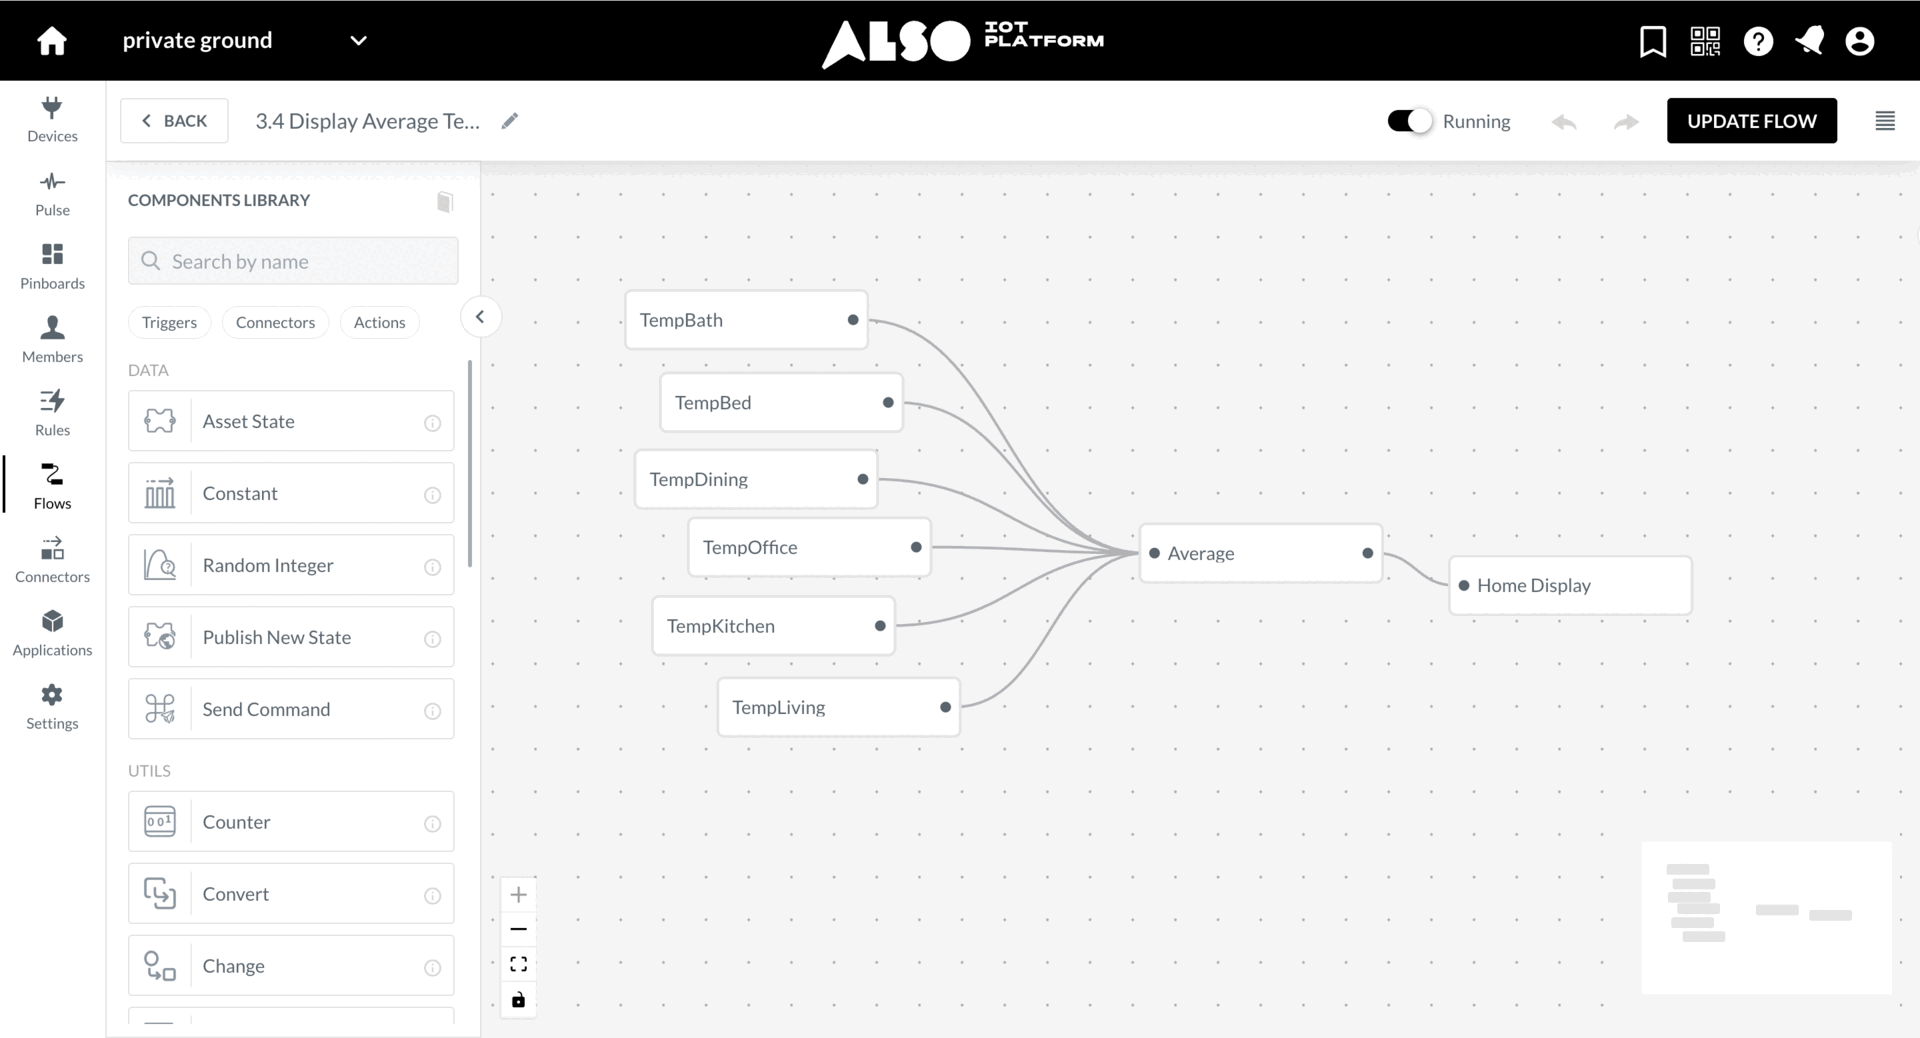The width and height of the screenshot is (1920, 1038).
Task: Click the home icon in top bar
Action: tap(52, 41)
